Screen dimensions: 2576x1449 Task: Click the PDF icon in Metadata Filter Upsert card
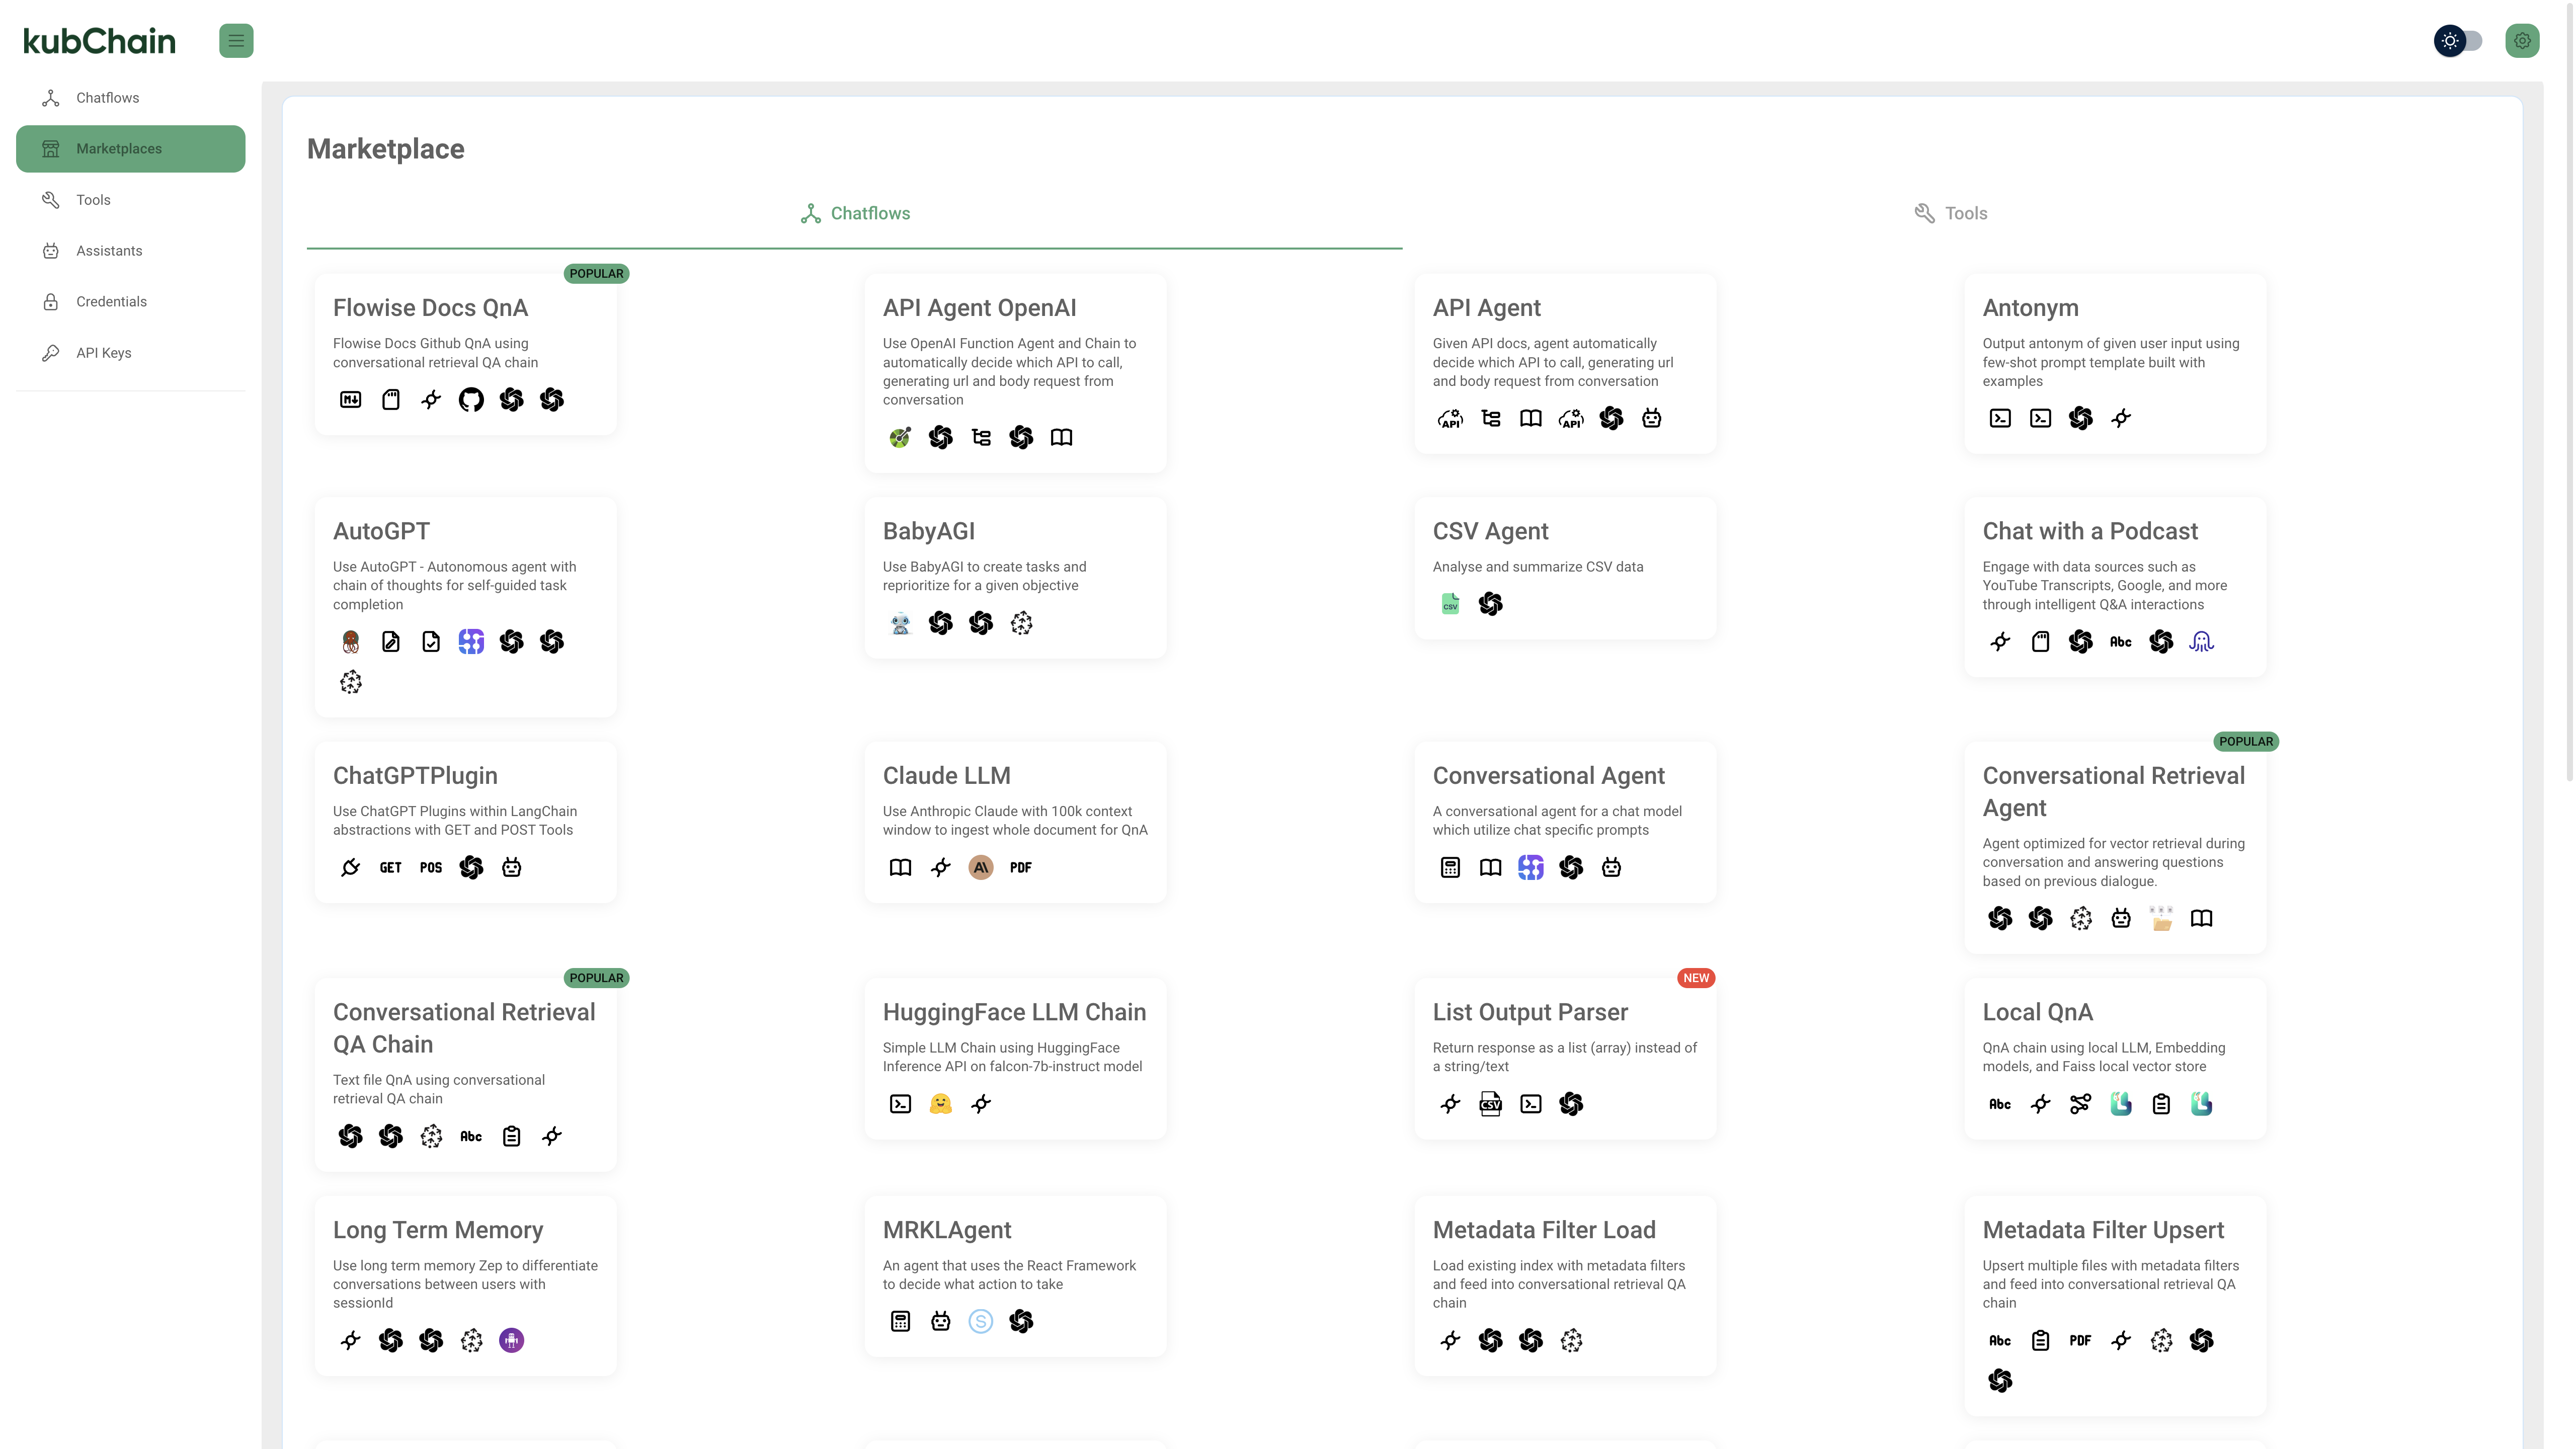(x=2080, y=1340)
